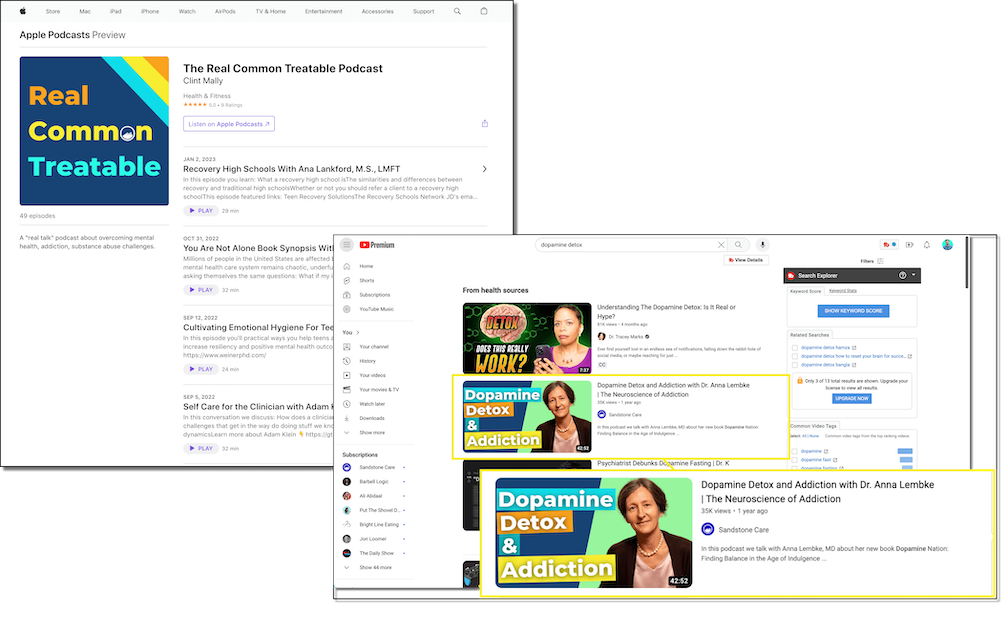Image resolution: width=1008 pixels, height=633 pixels.
Task: Open AirPods in the Apple nav bar
Action: point(225,12)
